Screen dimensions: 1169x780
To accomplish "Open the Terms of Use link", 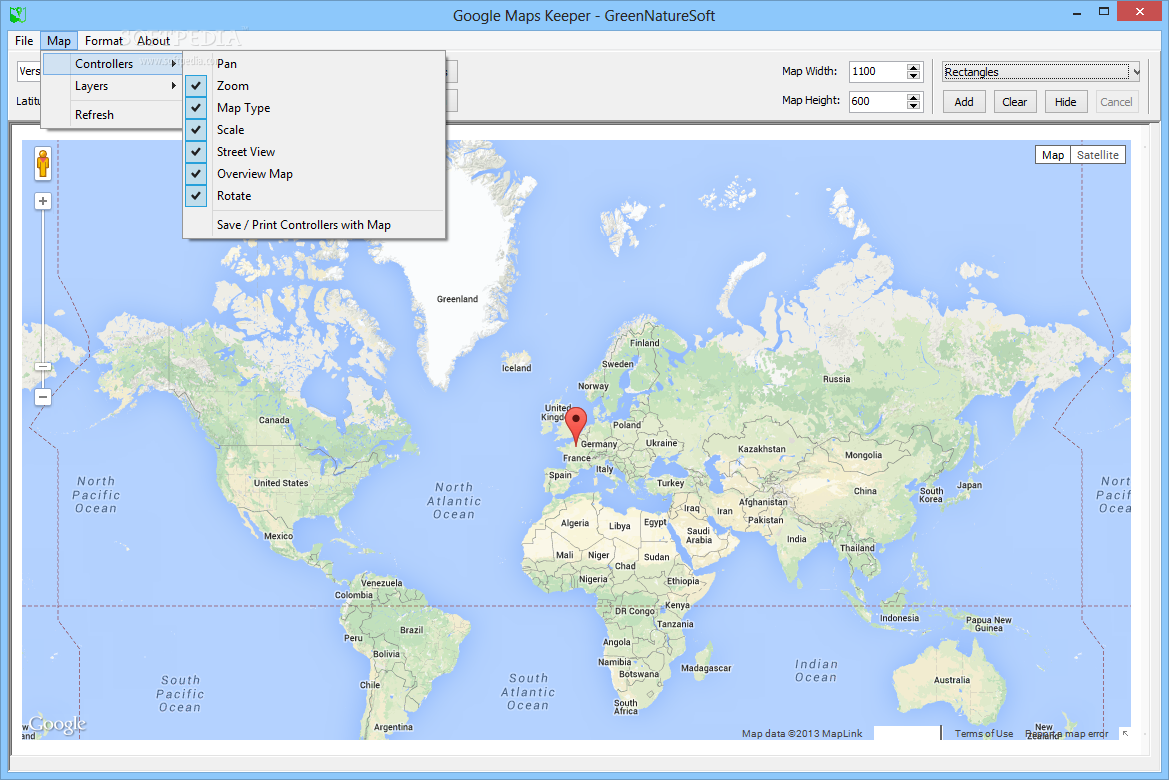I will coord(983,734).
